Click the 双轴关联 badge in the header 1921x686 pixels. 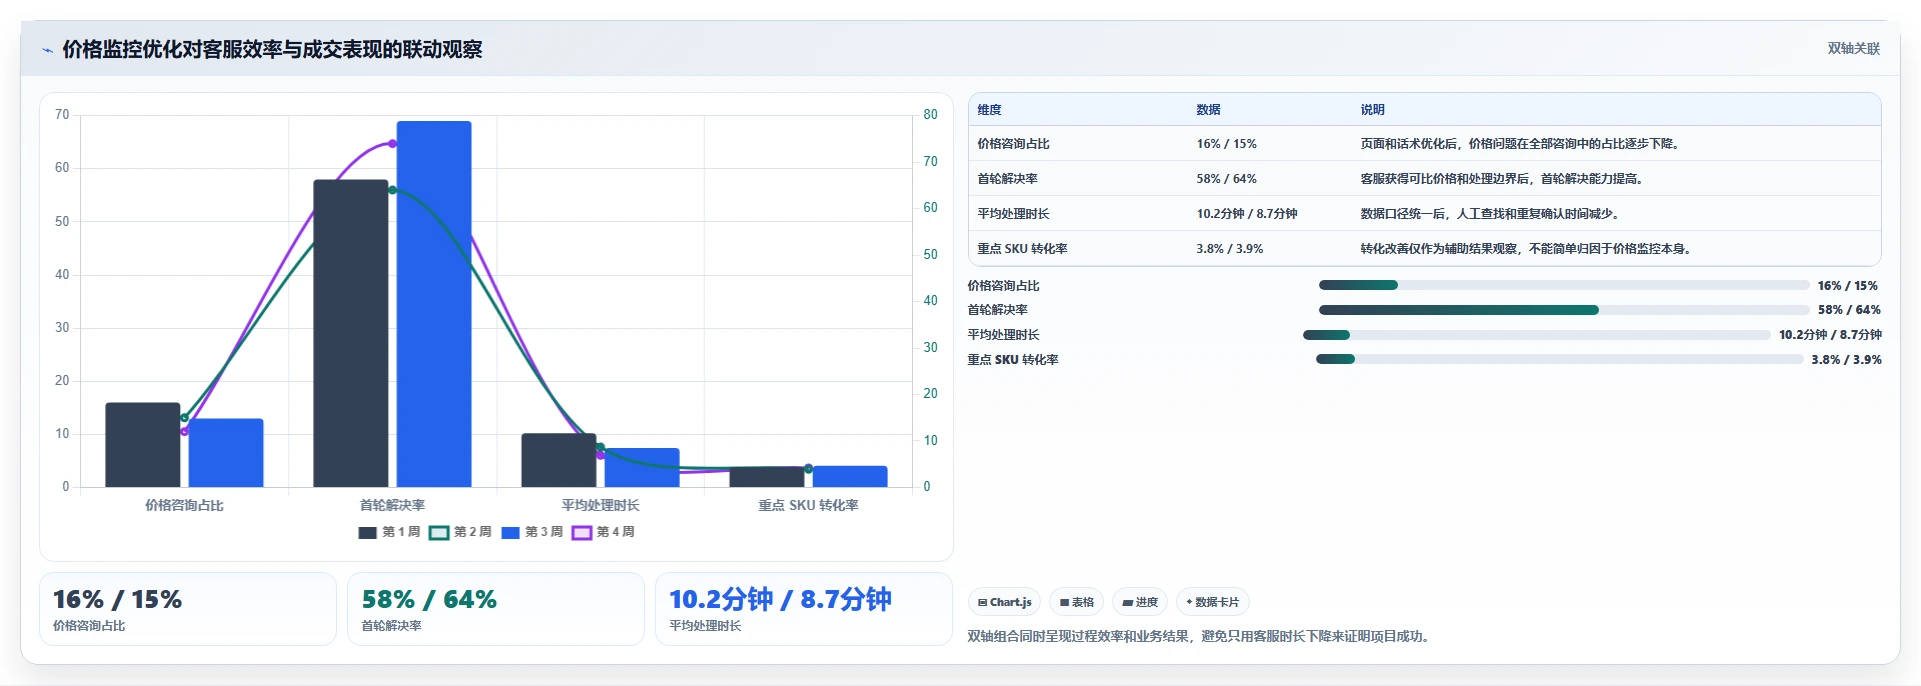[1853, 49]
